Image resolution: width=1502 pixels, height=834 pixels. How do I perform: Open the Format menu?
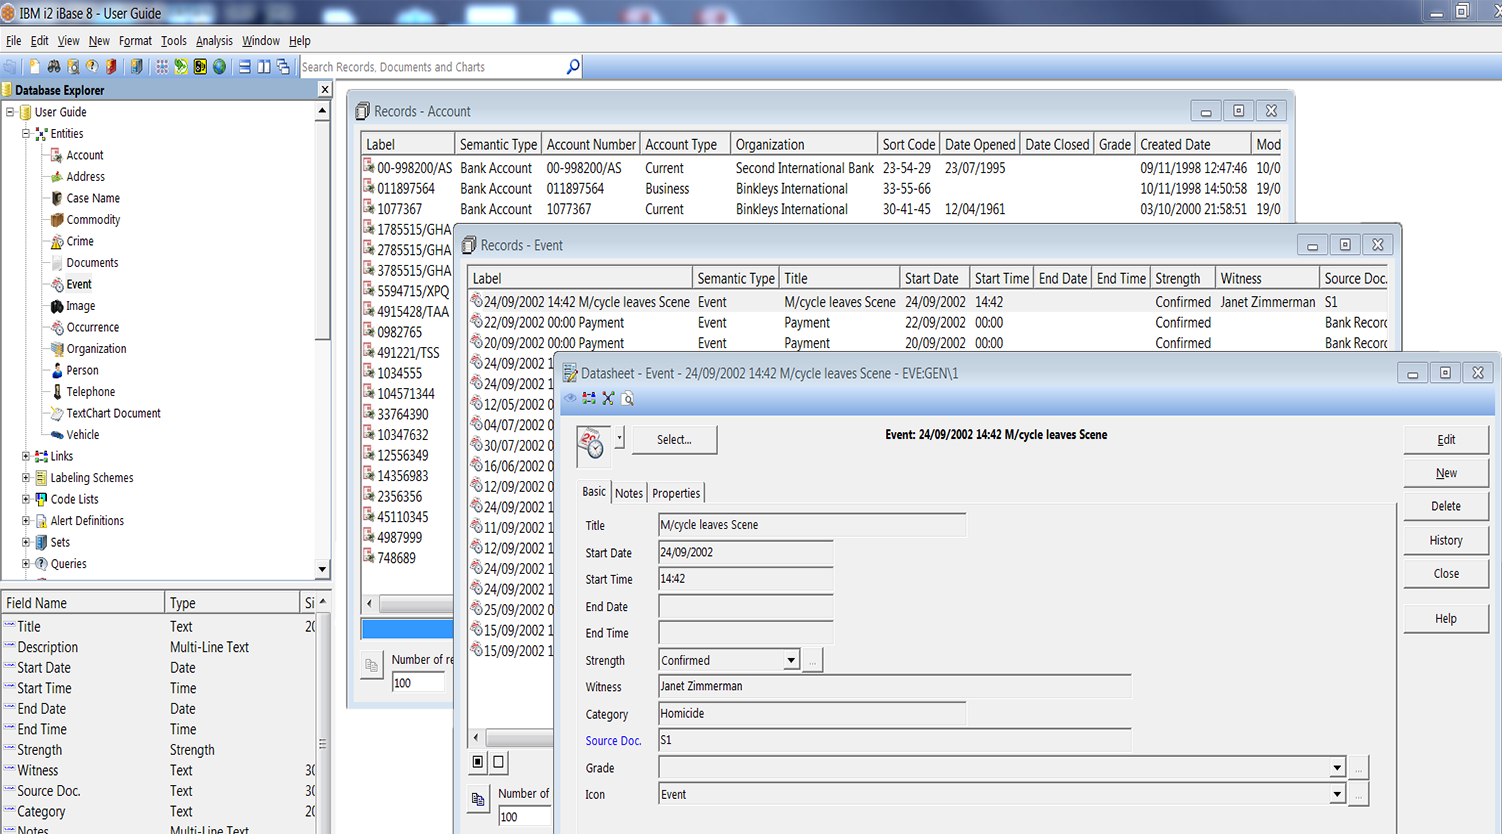(x=135, y=41)
